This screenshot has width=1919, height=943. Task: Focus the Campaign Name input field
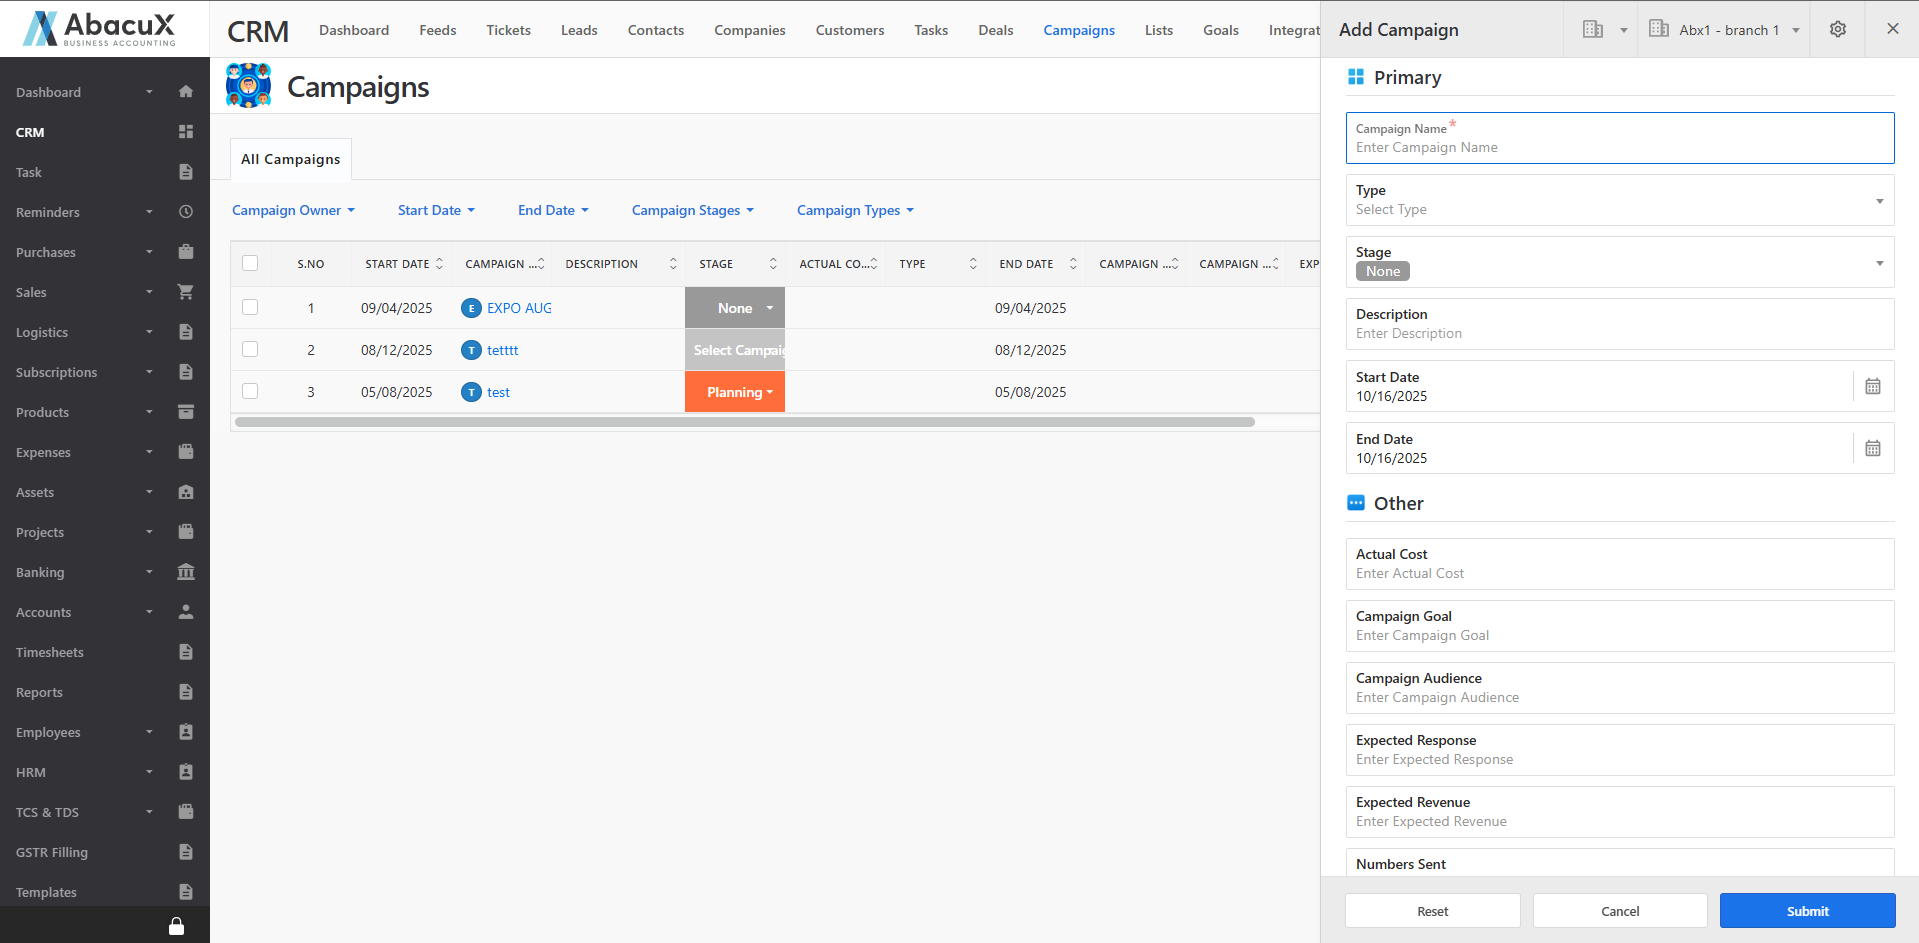pos(1619,147)
